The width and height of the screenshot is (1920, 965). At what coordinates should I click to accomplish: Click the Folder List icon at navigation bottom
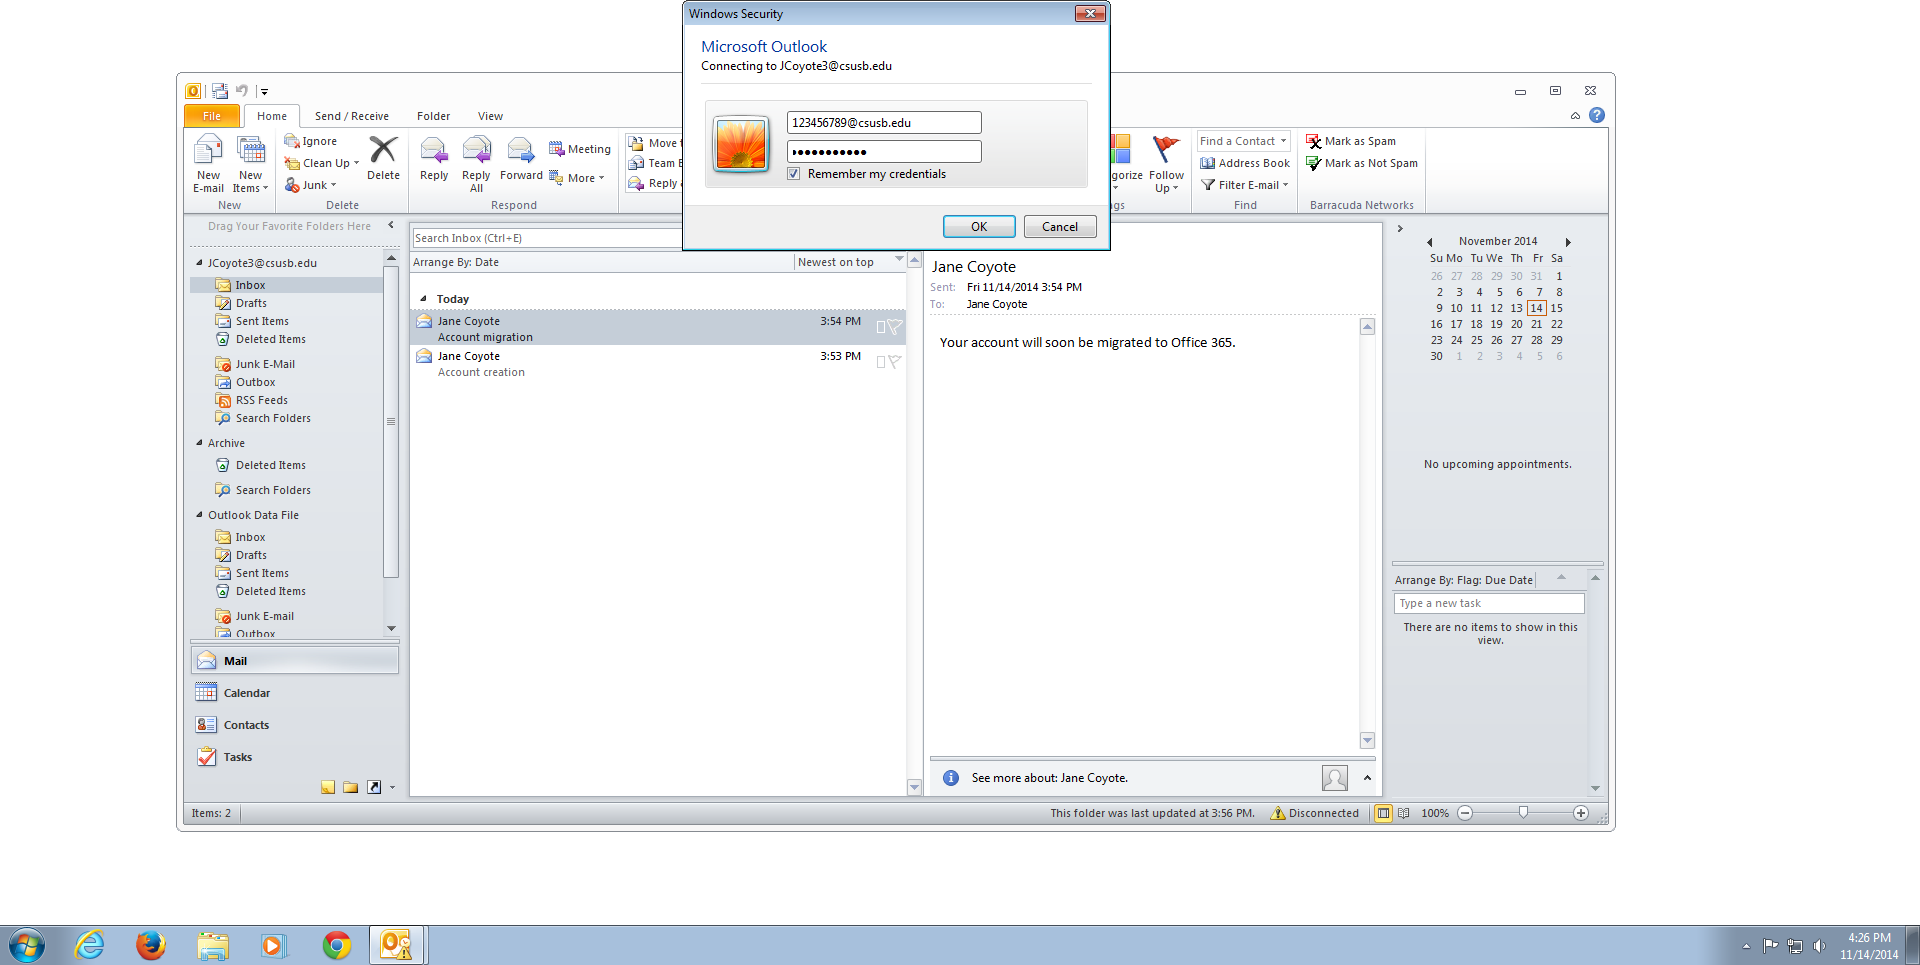point(351,787)
